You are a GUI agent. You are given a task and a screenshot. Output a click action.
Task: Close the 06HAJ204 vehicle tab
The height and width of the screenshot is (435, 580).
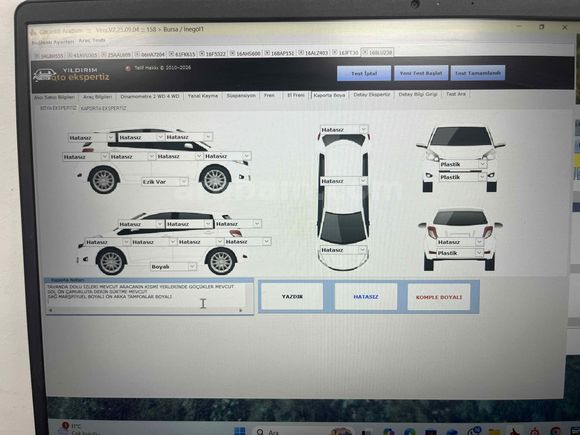click(137, 54)
